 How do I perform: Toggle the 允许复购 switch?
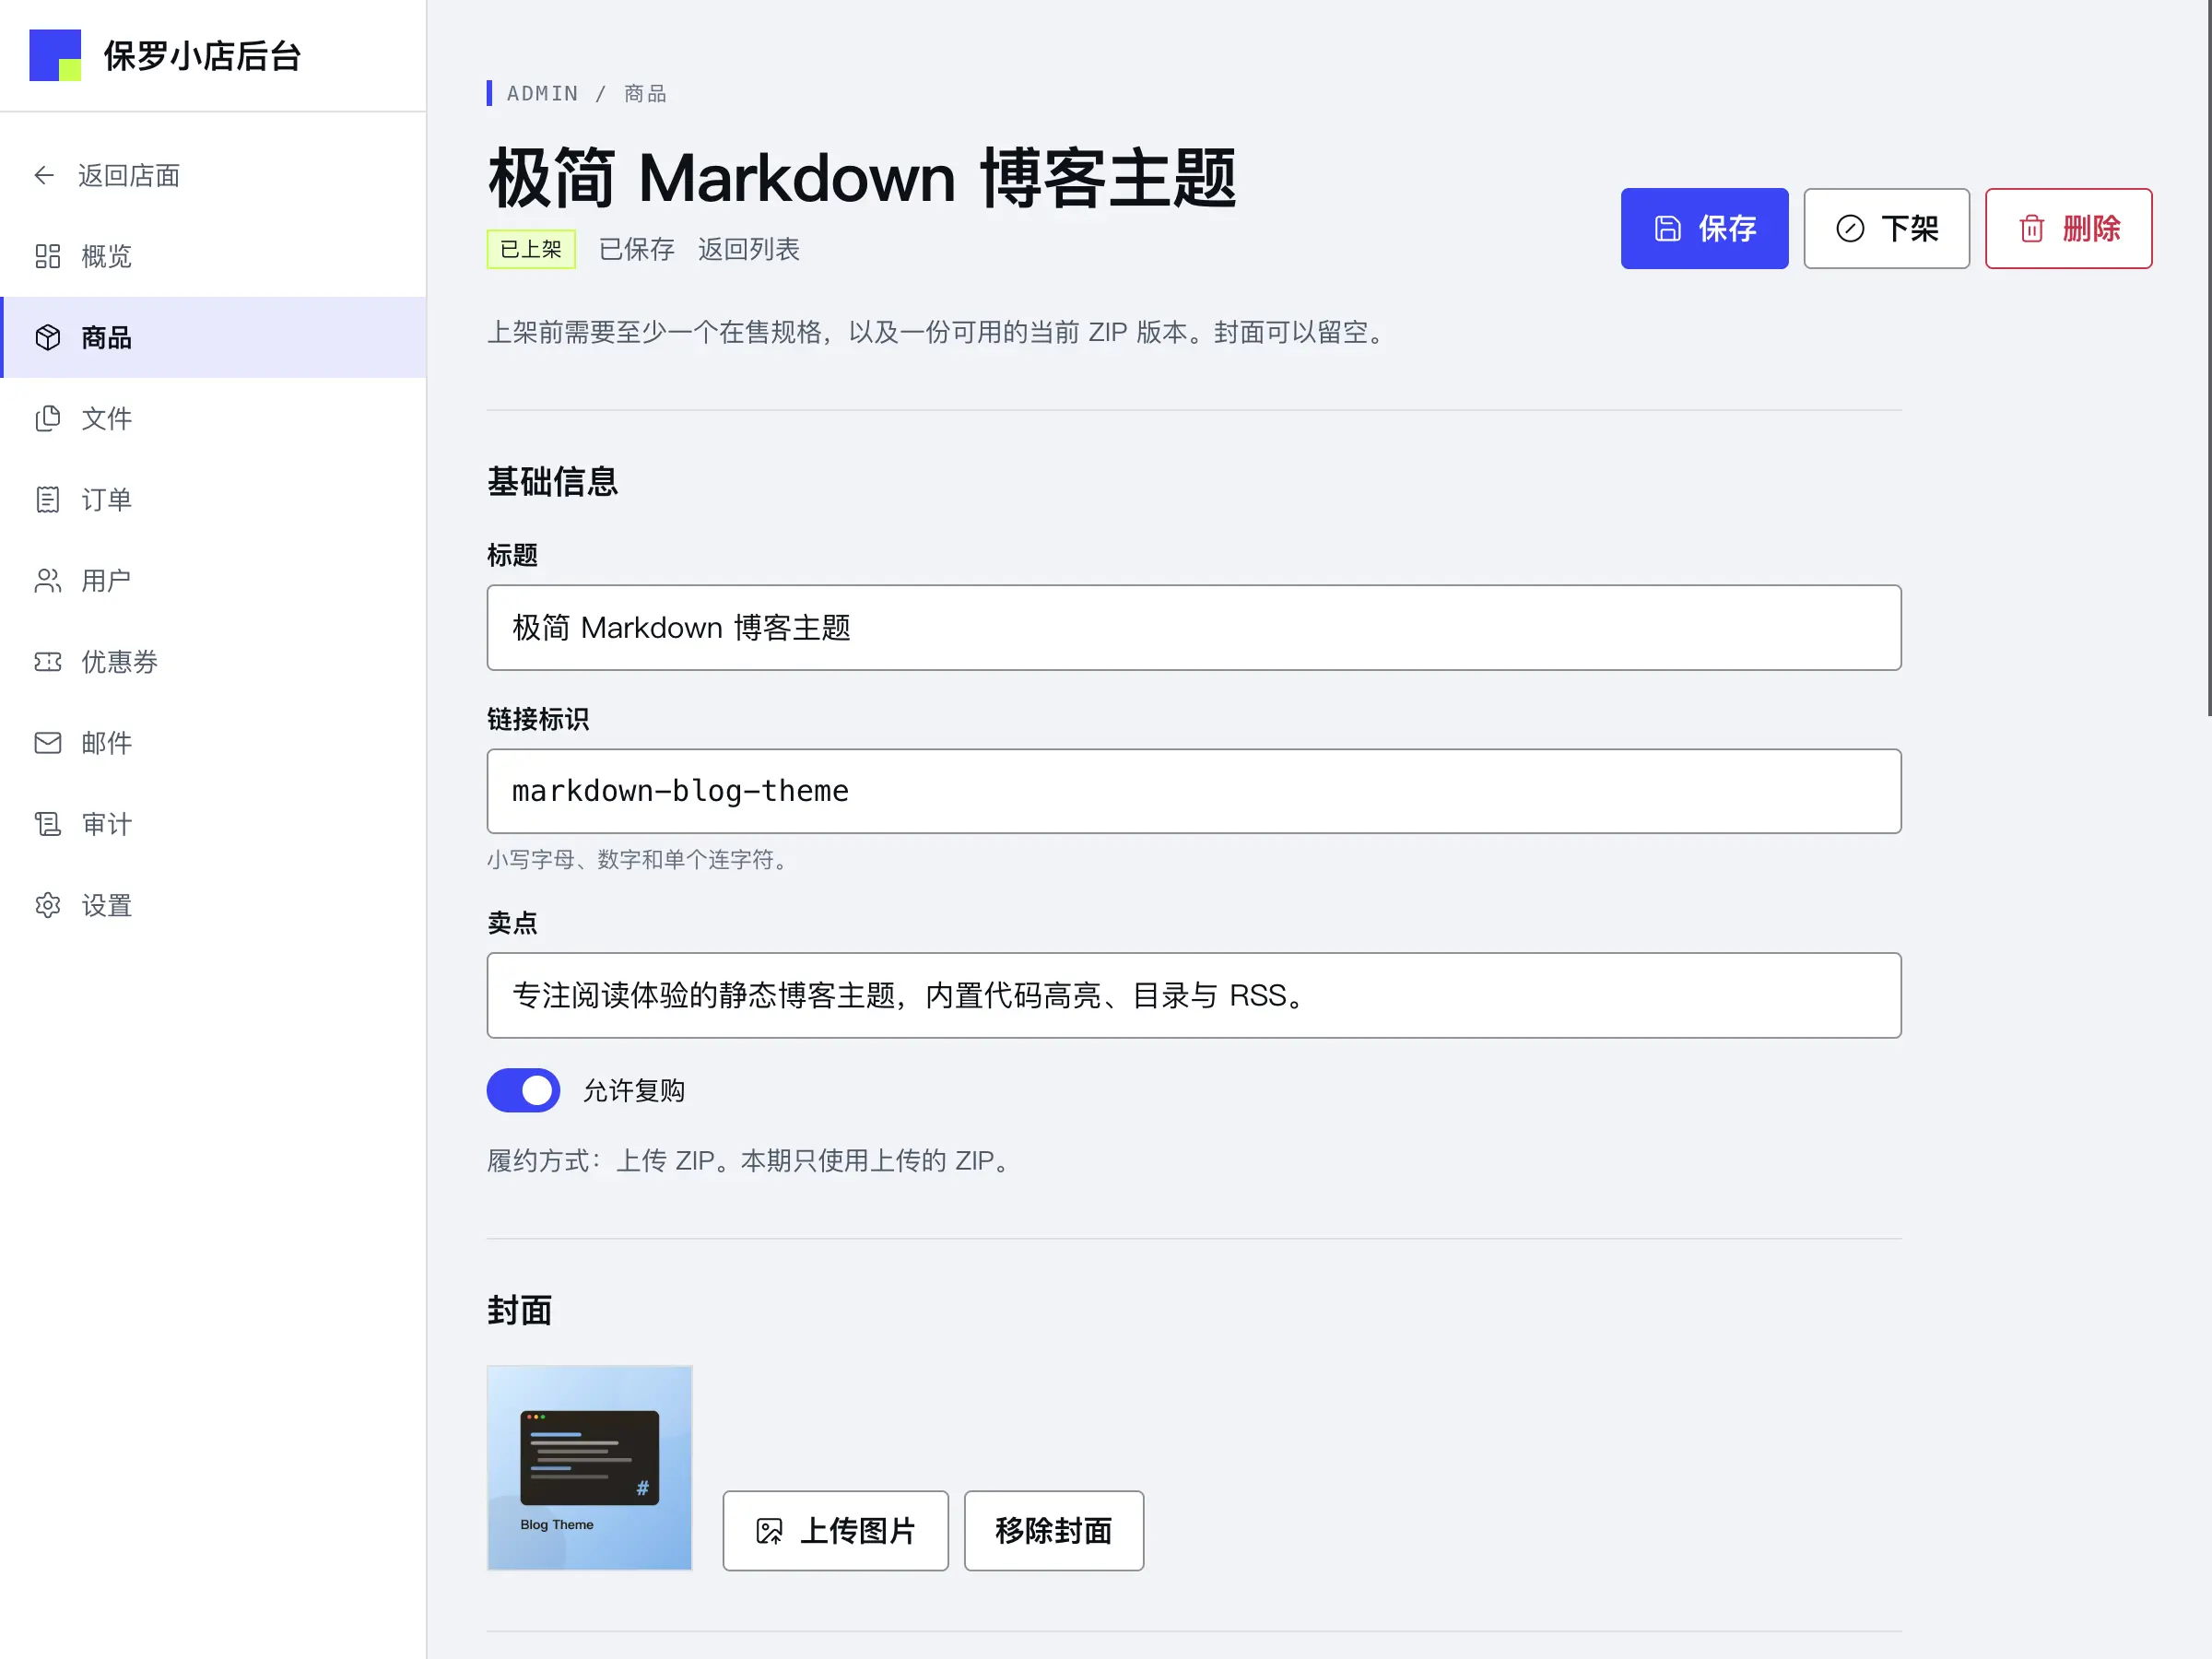523,1091
